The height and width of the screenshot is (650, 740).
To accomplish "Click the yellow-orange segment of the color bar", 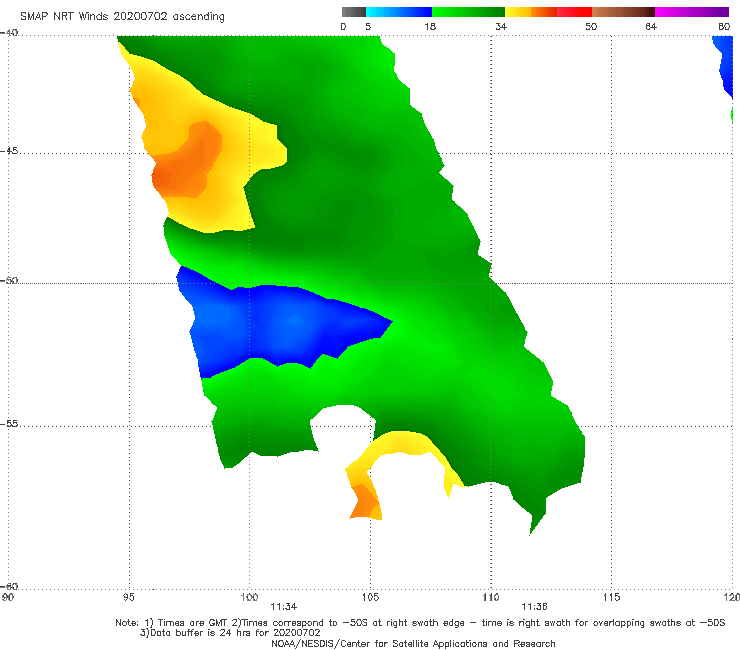I will click(530, 12).
